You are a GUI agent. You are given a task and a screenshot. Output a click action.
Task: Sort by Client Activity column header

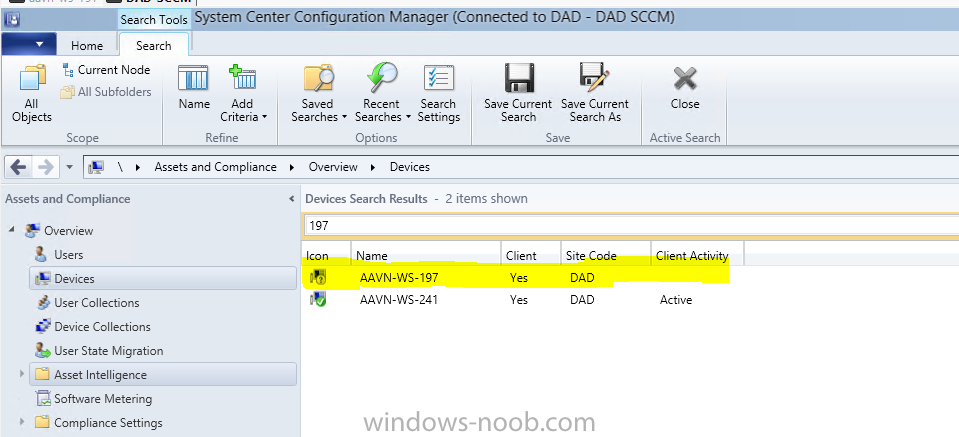tap(697, 255)
